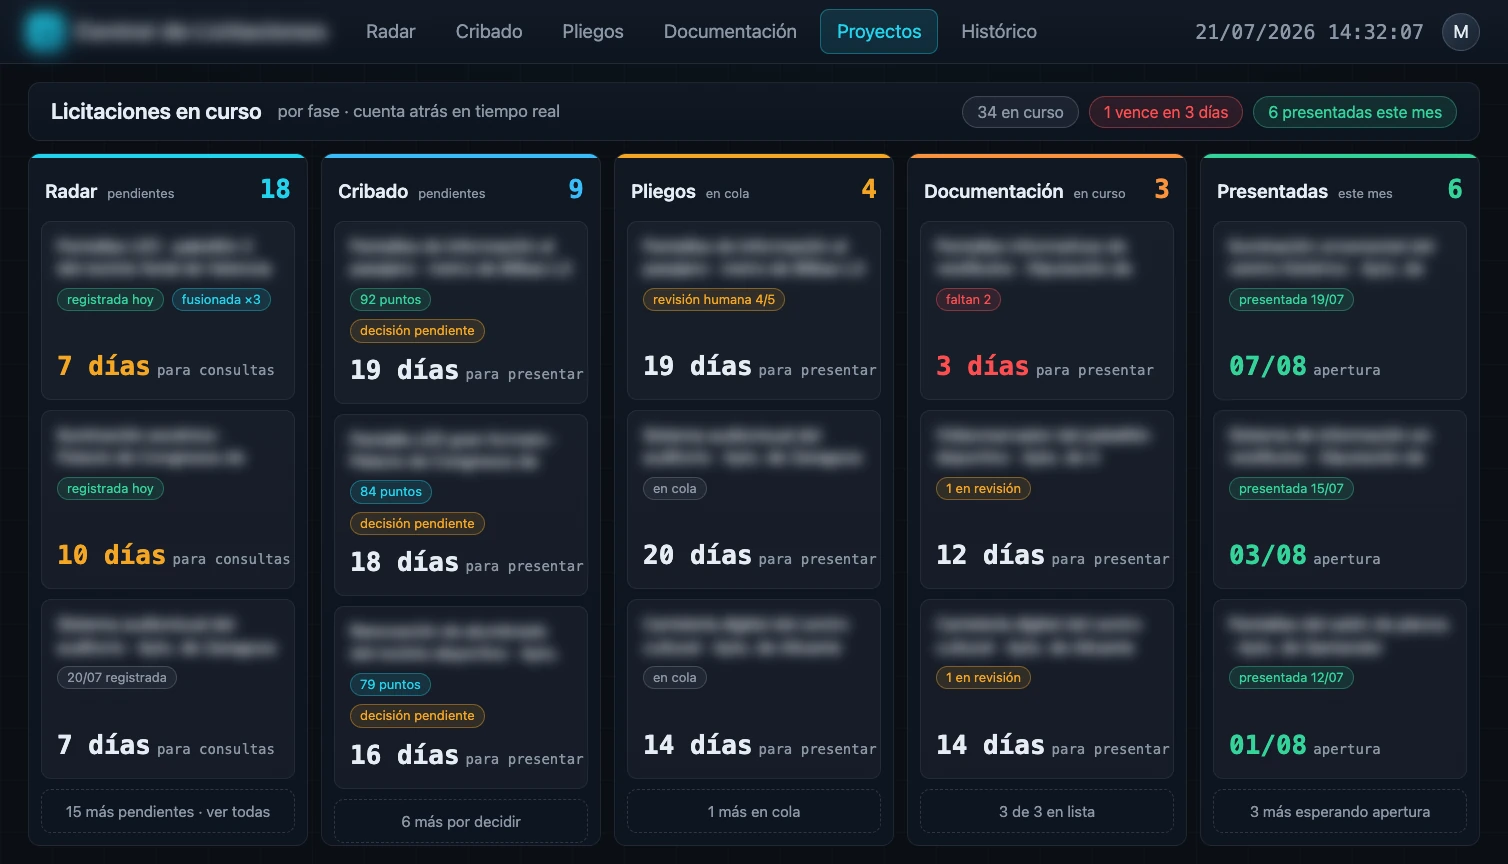The width and height of the screenshot is (1508, 864).
Task: Select the Histórico tab
Action: click(x=999, y=32)
